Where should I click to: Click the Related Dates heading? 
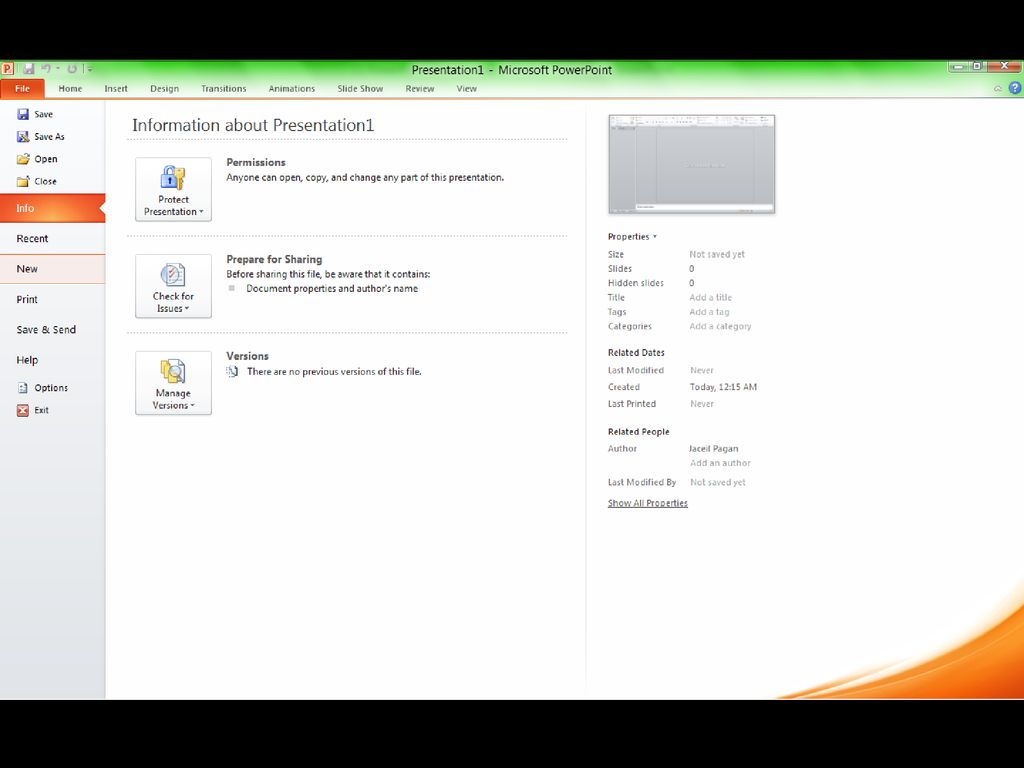point(636,353)
